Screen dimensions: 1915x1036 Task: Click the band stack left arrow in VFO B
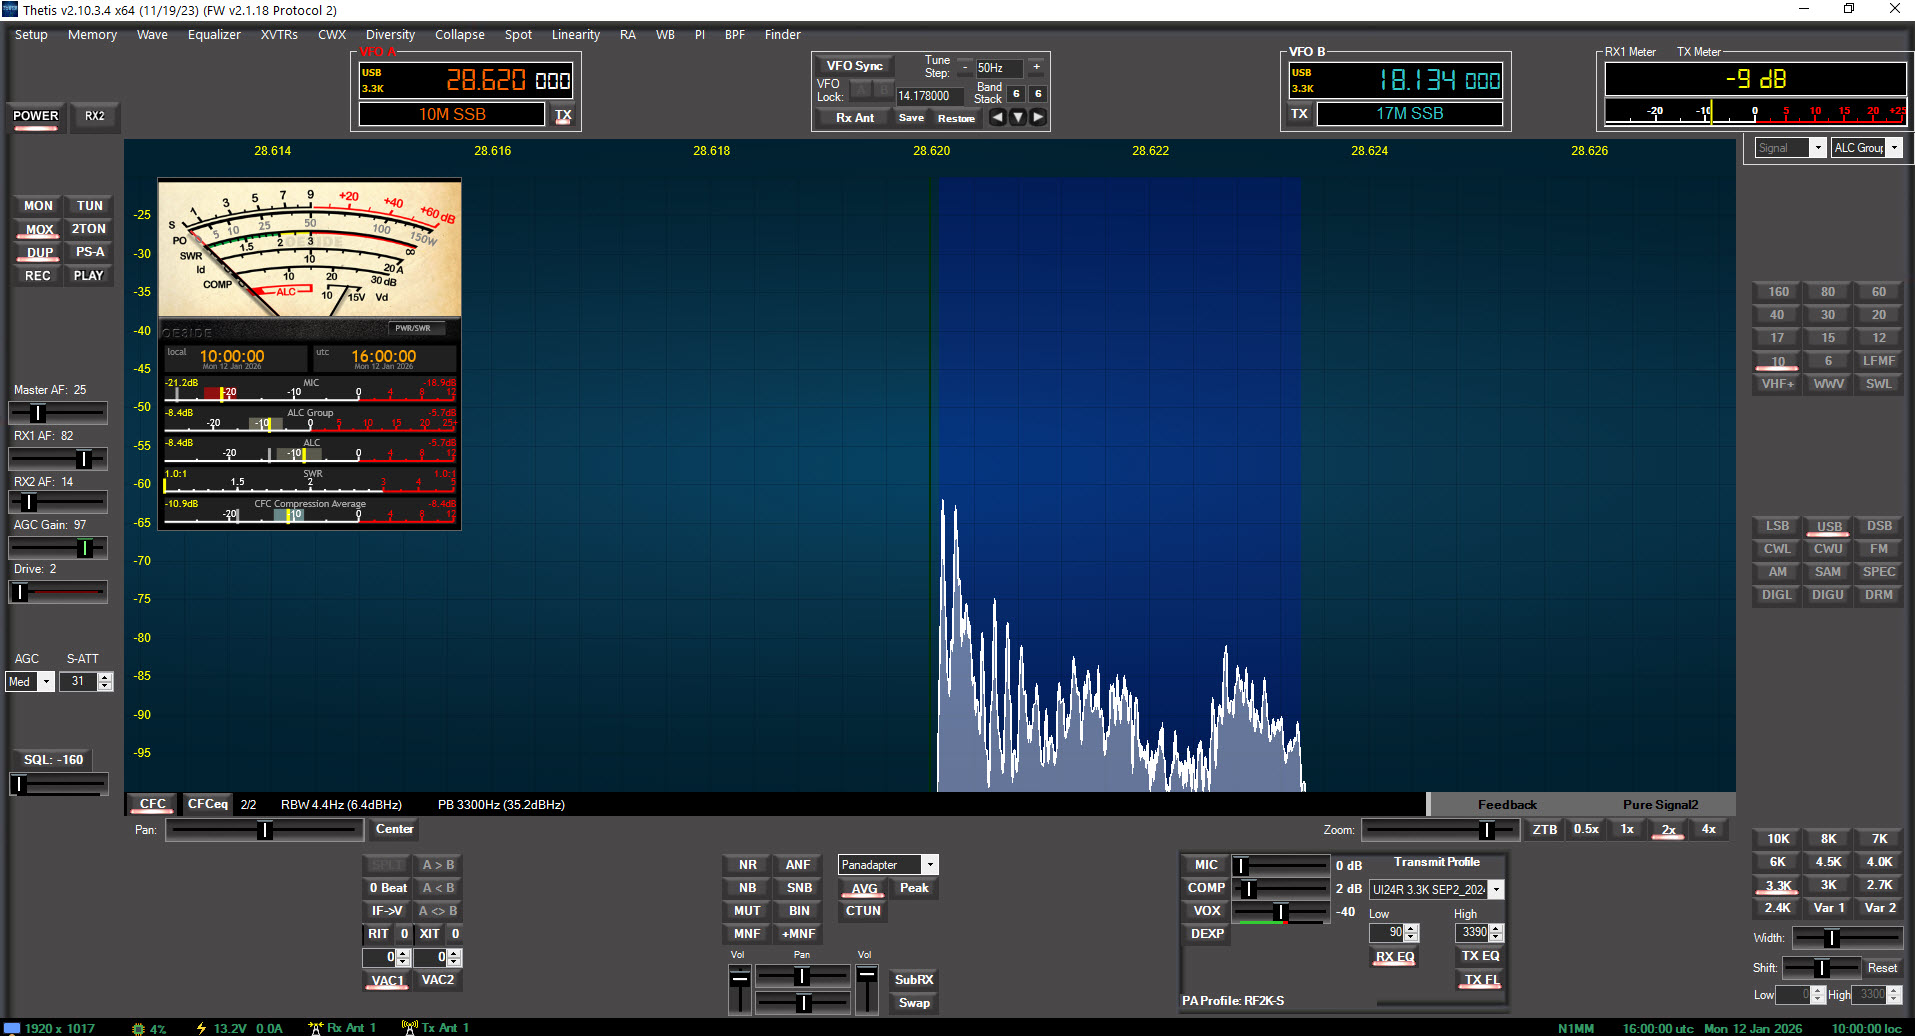point(997,117)
